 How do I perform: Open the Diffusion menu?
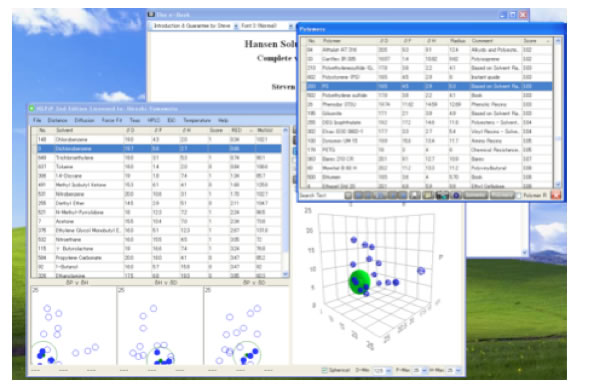(84, 120)
